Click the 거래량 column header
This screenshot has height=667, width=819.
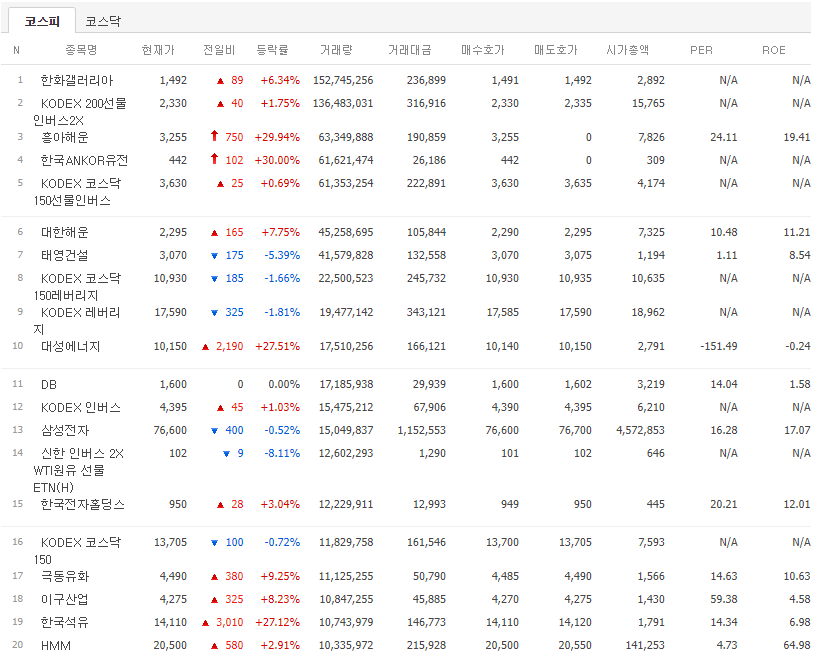tap(336, 50)
